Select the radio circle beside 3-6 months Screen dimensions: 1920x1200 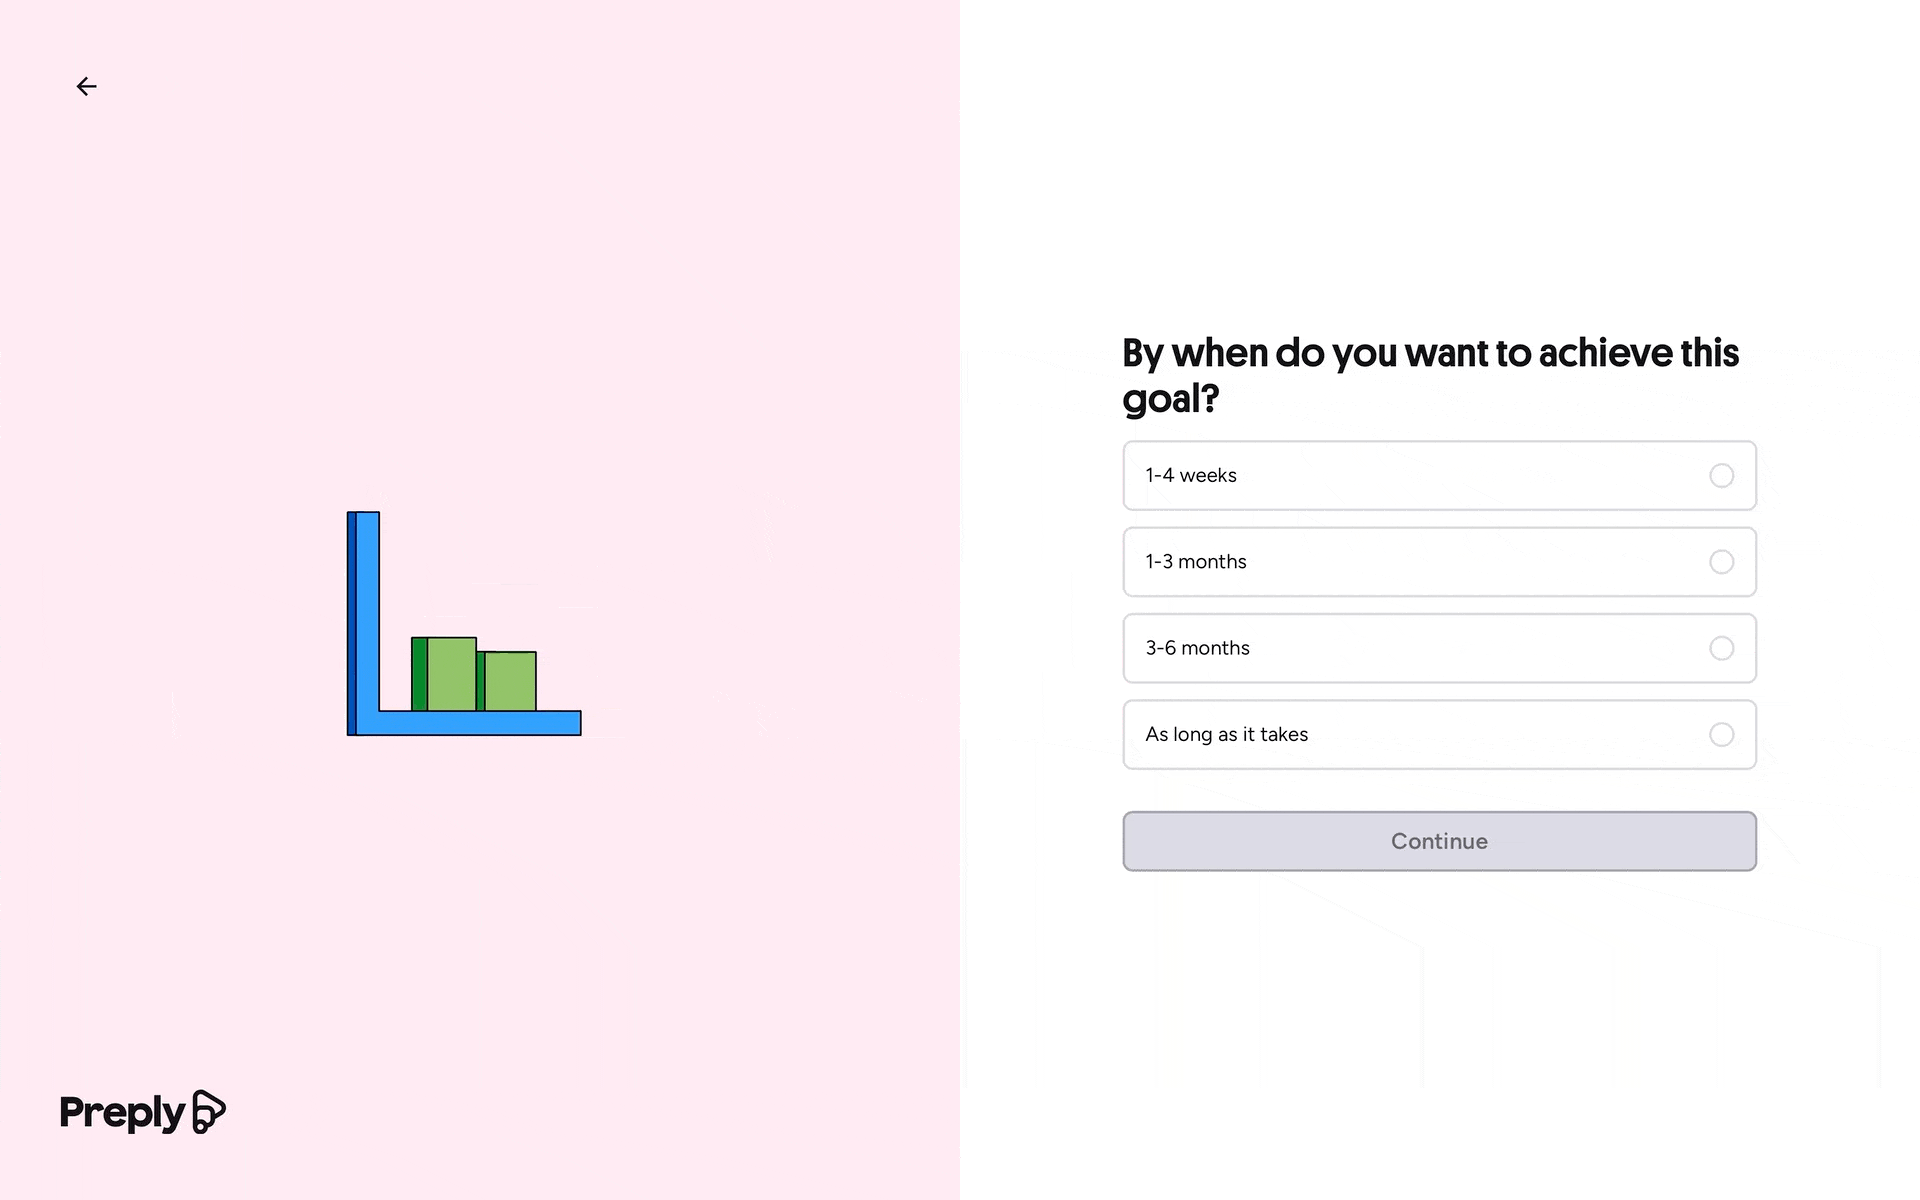(1722, 648)
